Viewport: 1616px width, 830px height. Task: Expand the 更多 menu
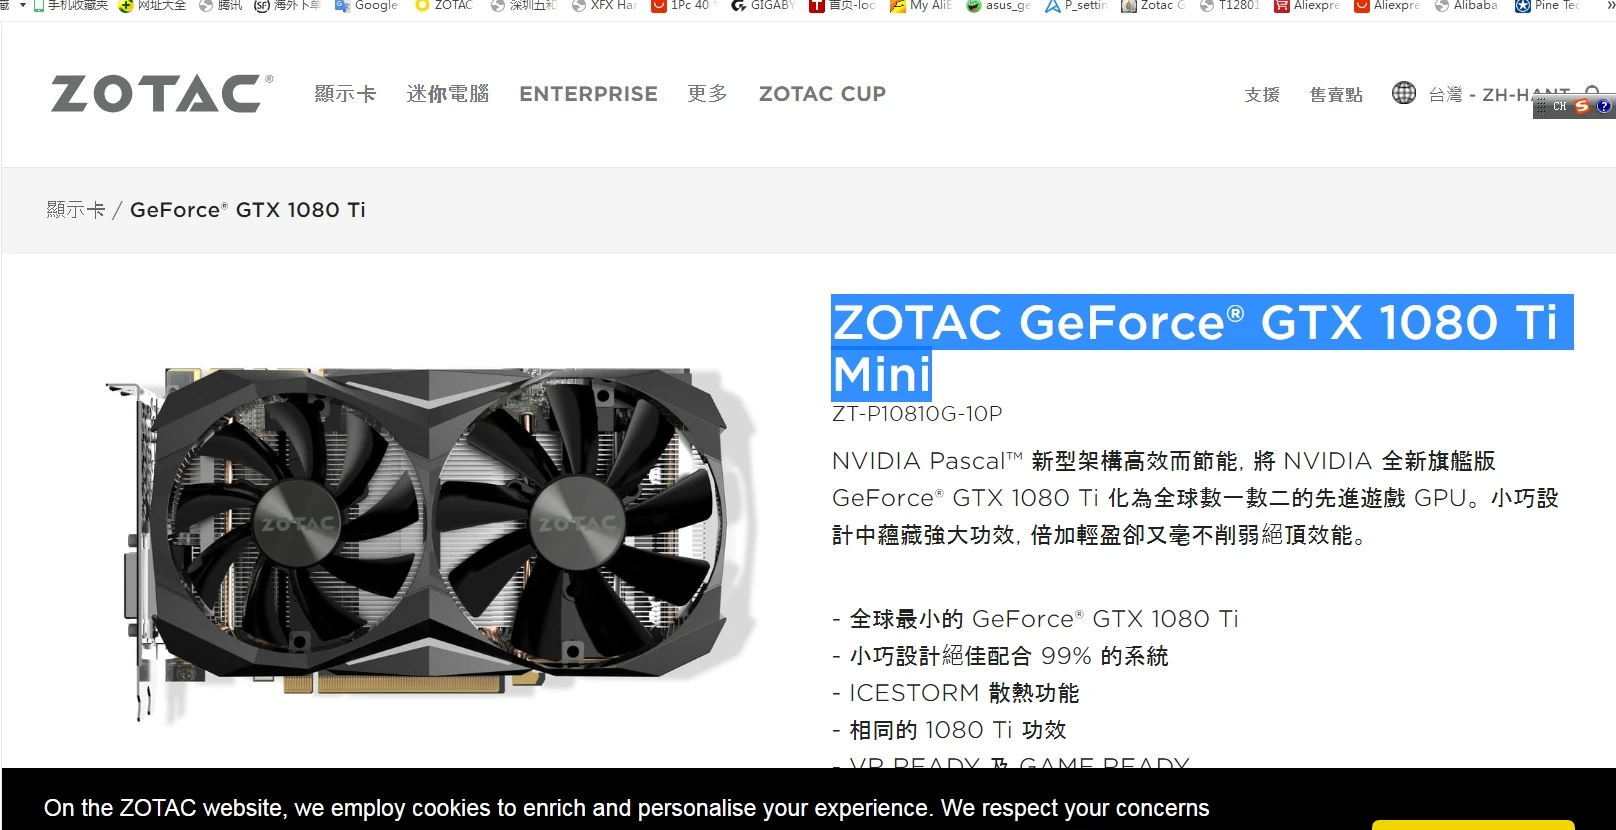click(x=707, y=94)
